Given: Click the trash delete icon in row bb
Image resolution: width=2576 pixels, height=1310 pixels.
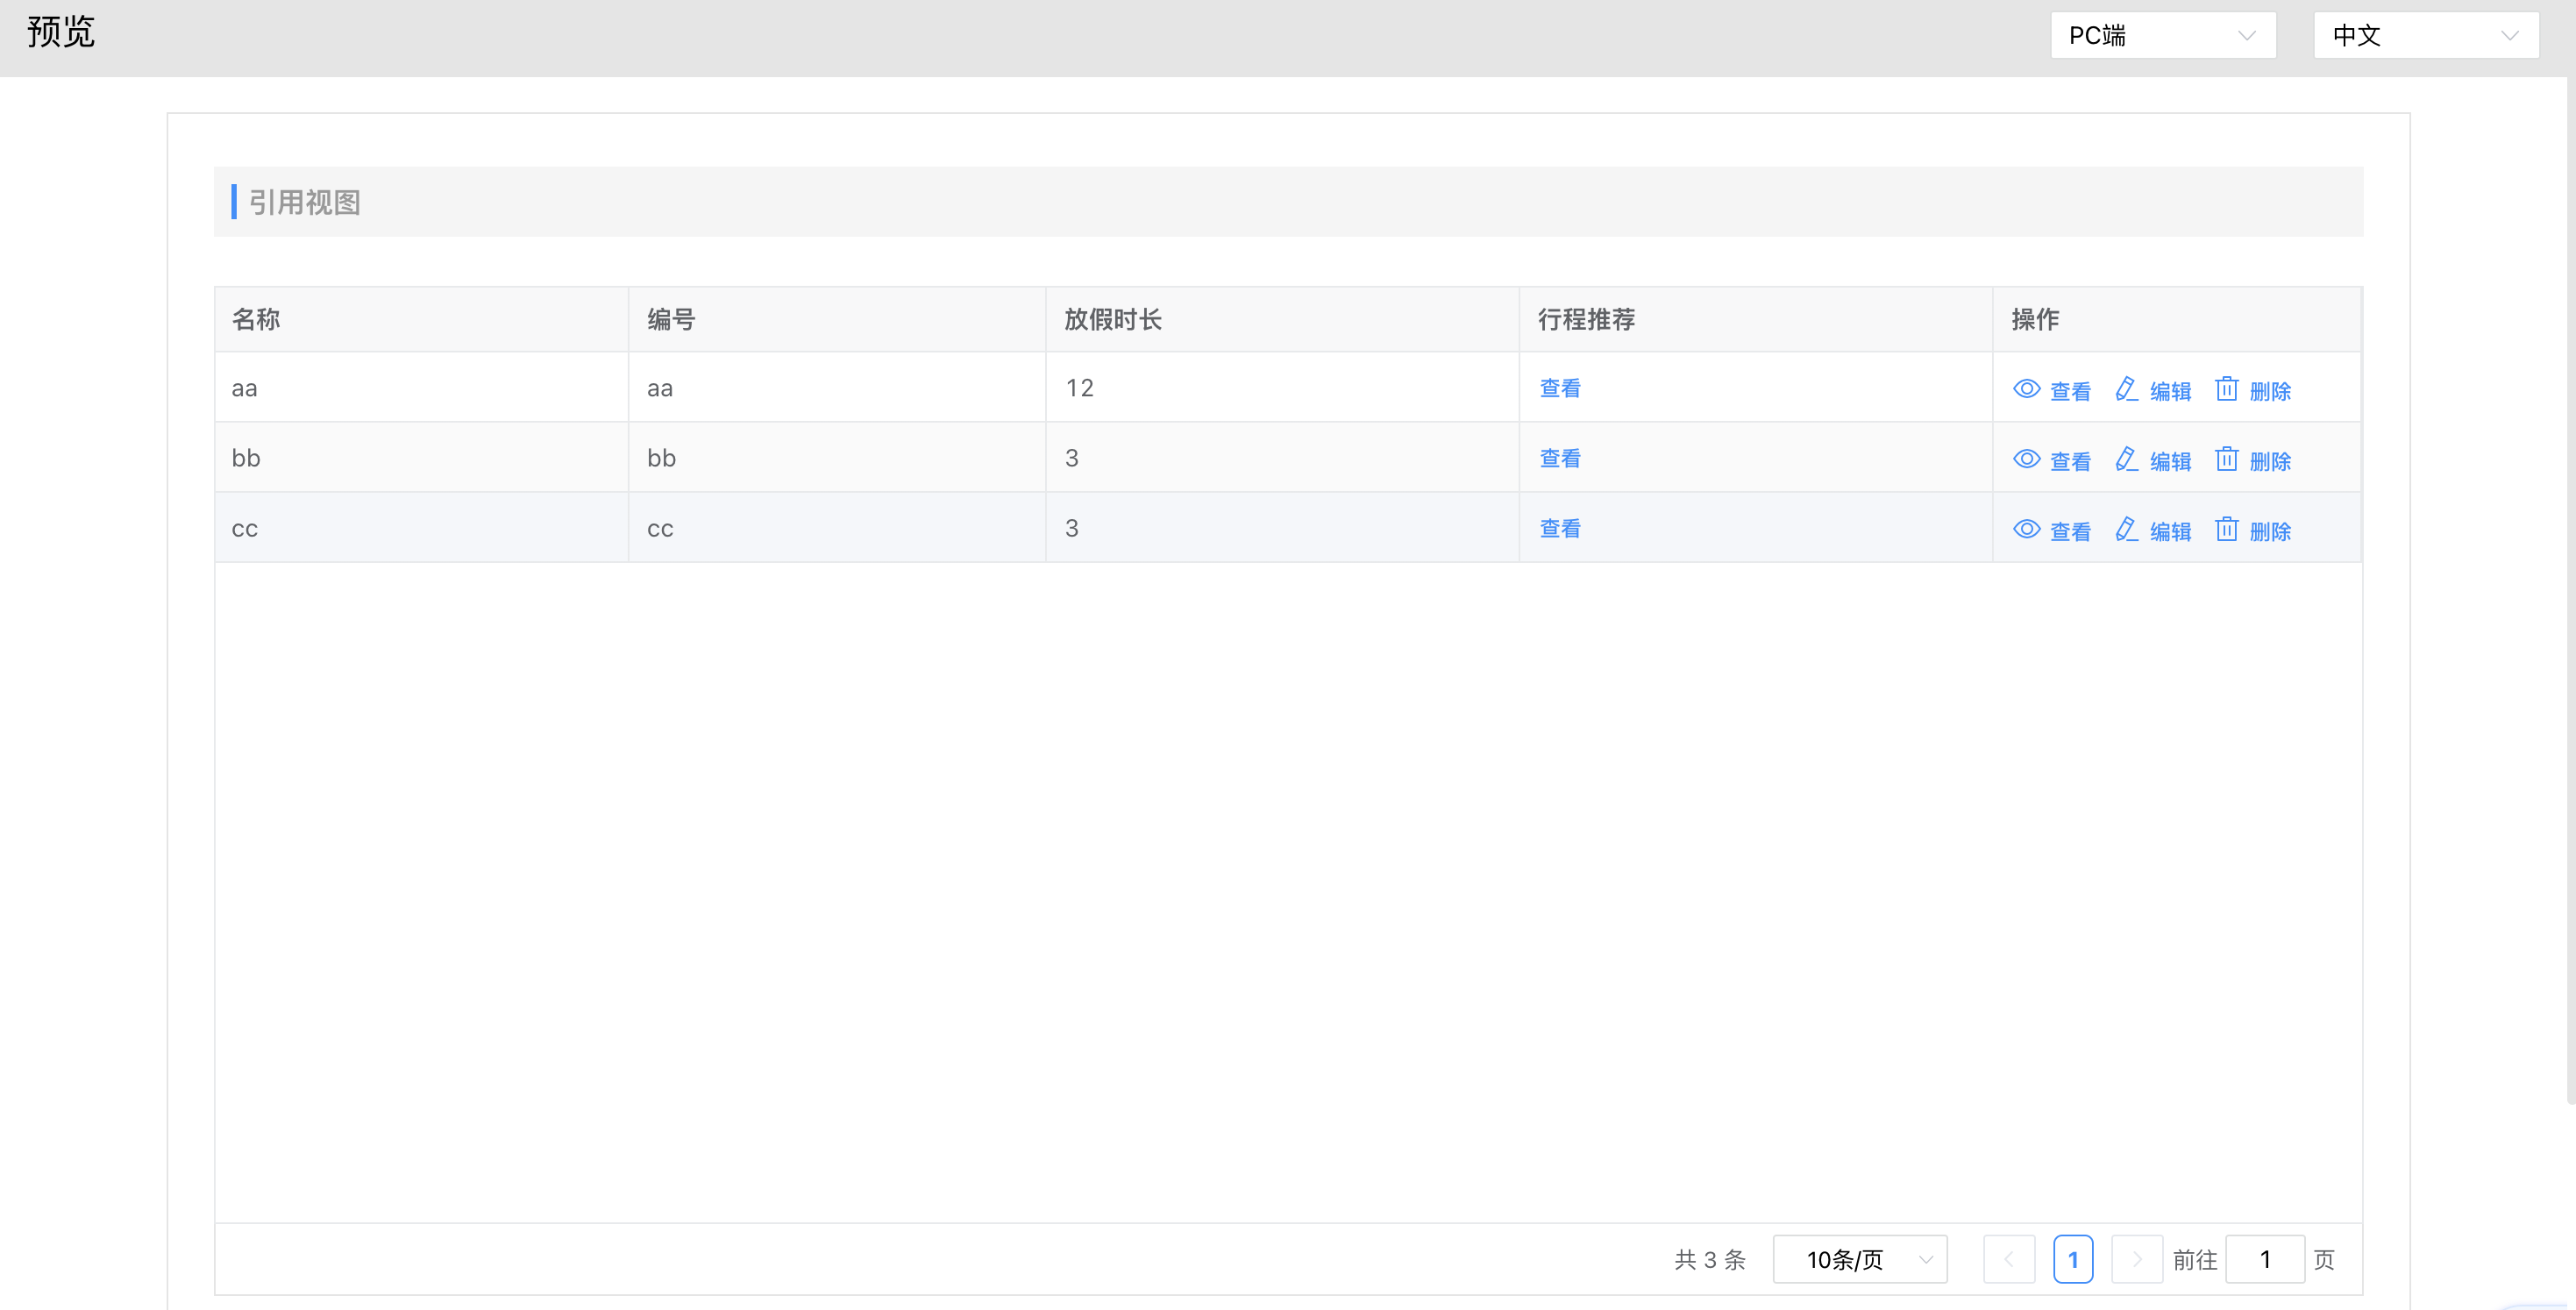Looking at the screenshot, I should [2226, 459].
